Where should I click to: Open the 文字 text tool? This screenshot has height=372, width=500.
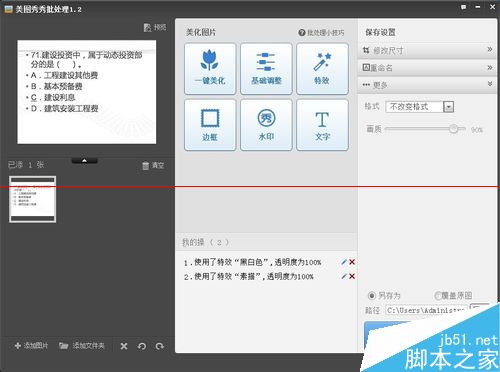tap(322, 125)
